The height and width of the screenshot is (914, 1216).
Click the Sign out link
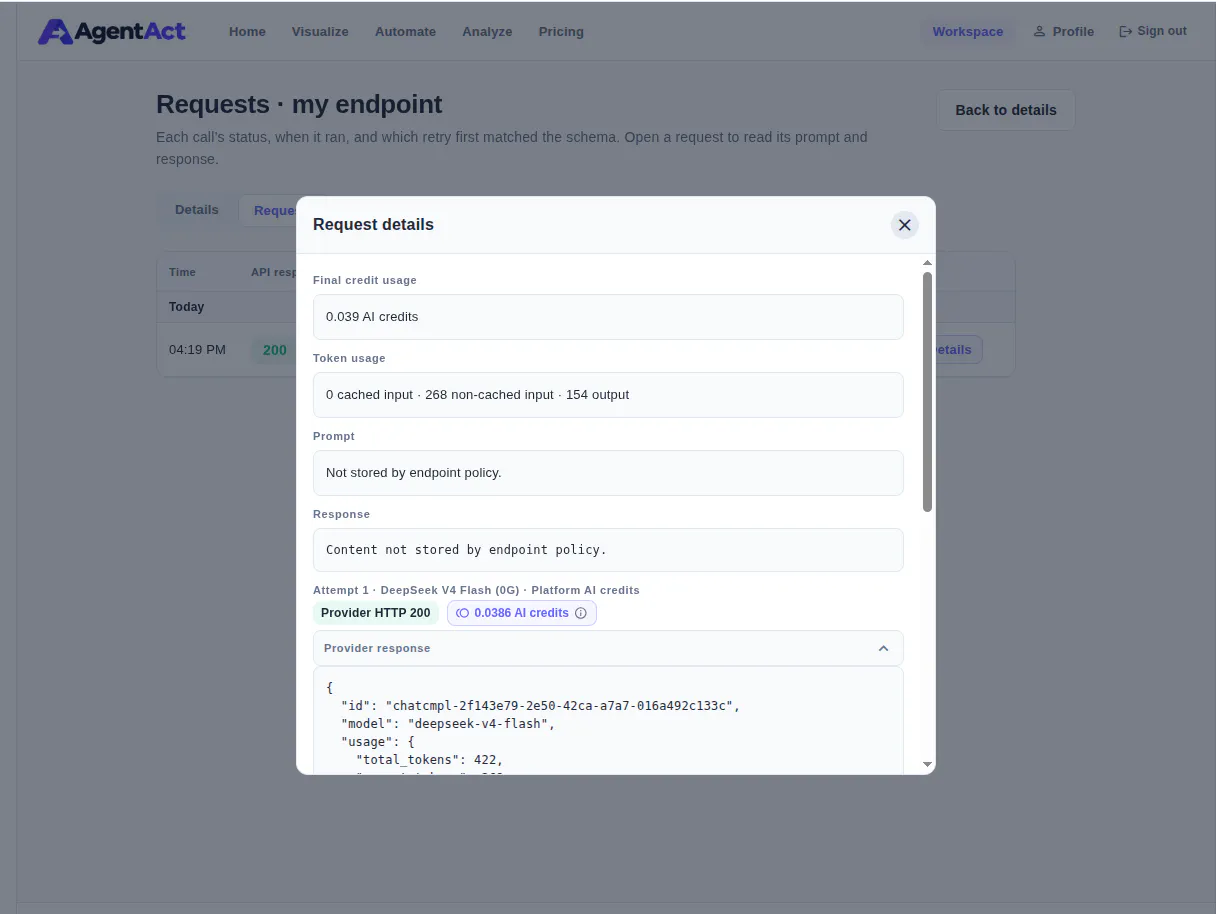[1153, 31]
